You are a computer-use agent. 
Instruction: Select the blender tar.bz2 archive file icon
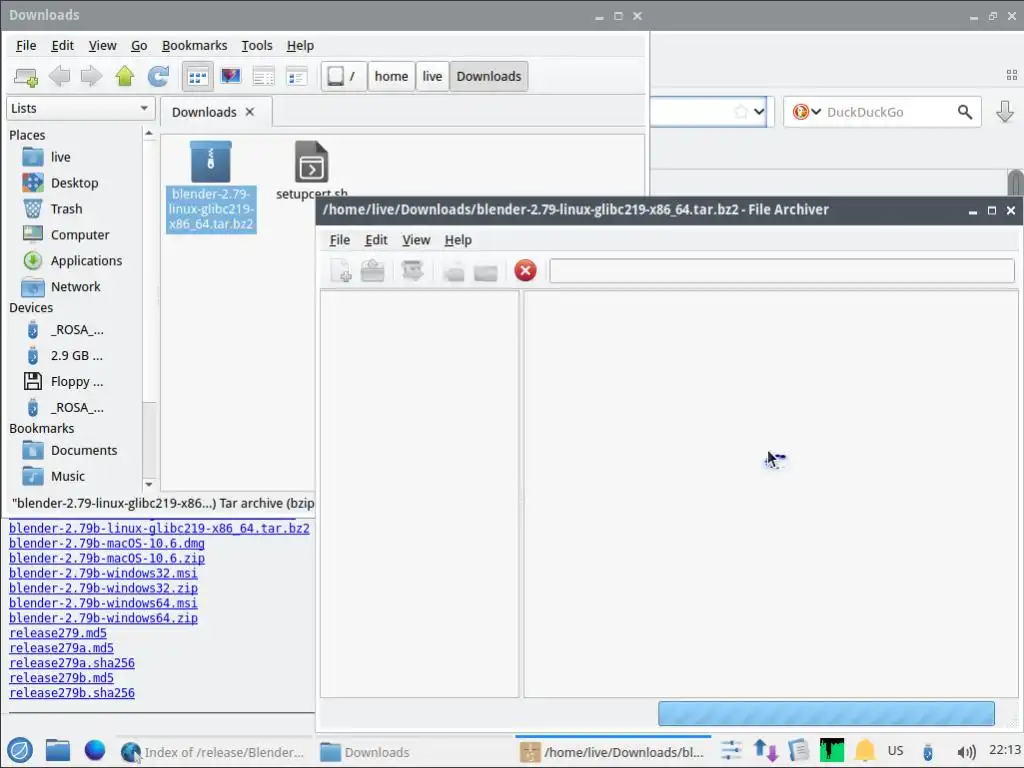pos(210,161)
